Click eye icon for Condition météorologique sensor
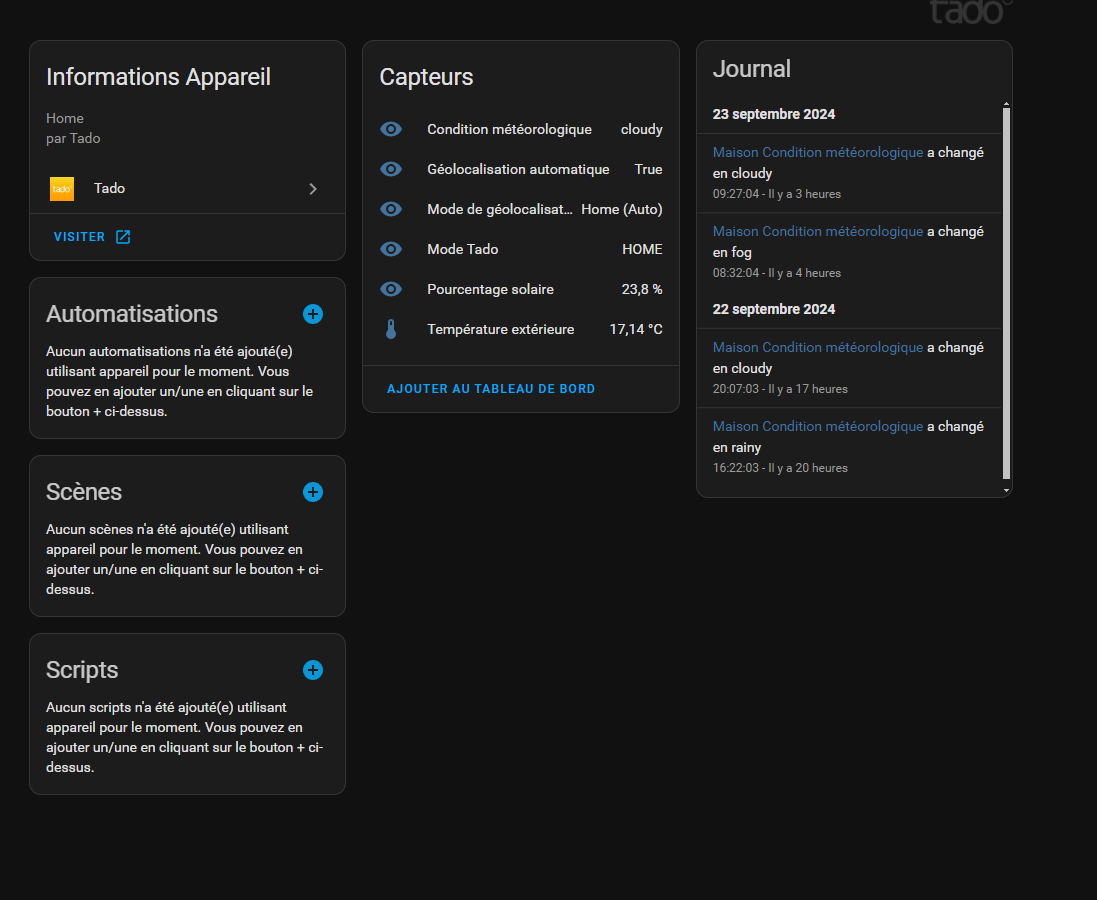Viewport: 1097px width, 900px height. coord(391,129)
